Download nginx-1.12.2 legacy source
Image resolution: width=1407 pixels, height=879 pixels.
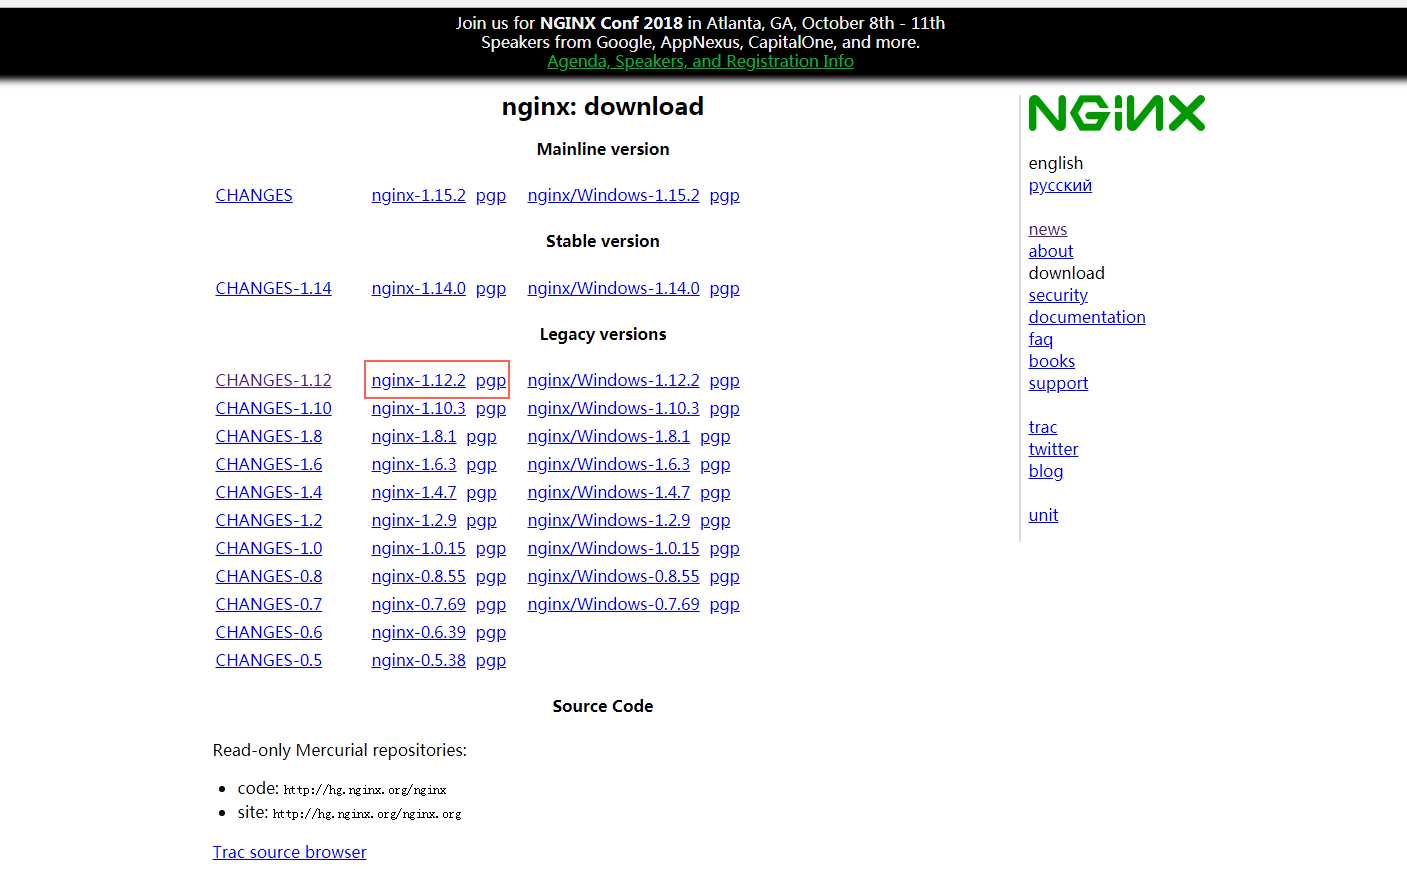point(418,380)
